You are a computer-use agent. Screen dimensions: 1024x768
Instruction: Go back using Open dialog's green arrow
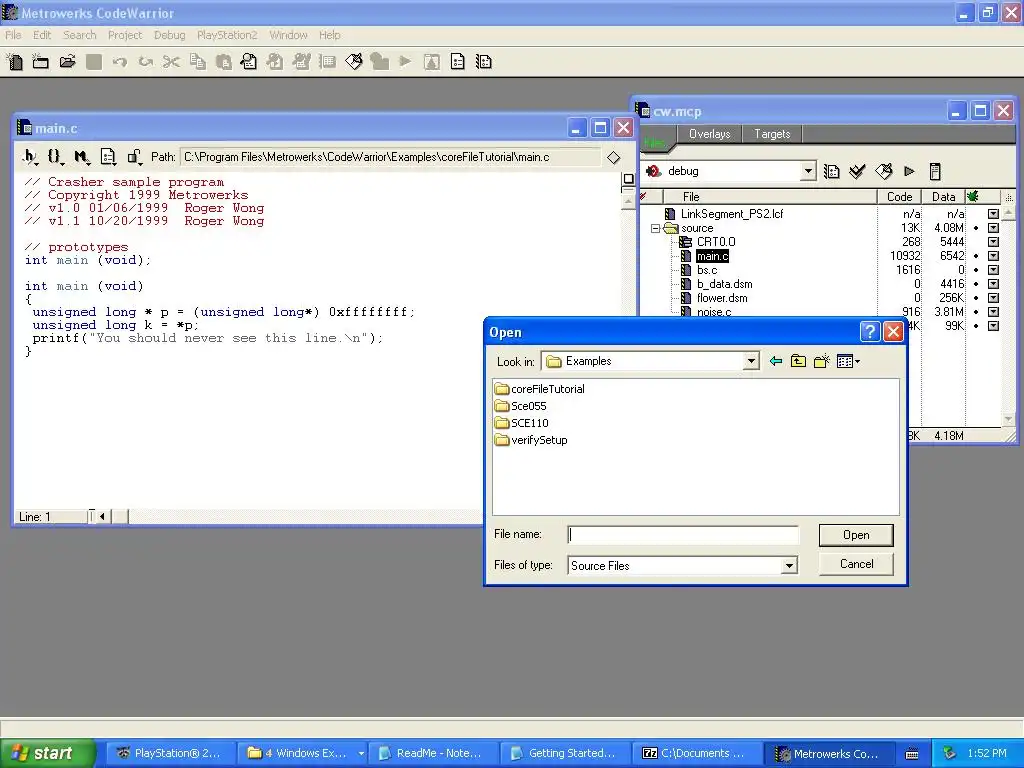click(776, 361)
